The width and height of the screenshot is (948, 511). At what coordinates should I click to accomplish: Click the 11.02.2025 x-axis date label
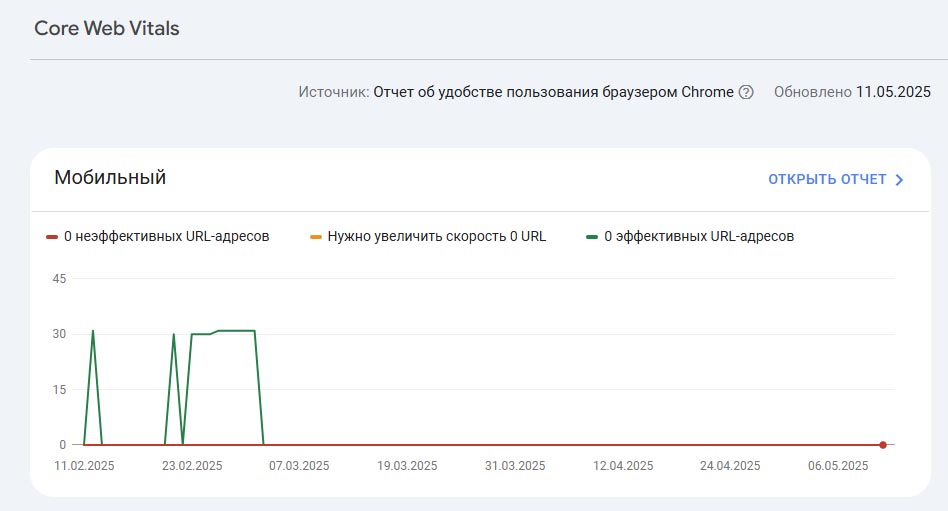click(x=84, y=466)
